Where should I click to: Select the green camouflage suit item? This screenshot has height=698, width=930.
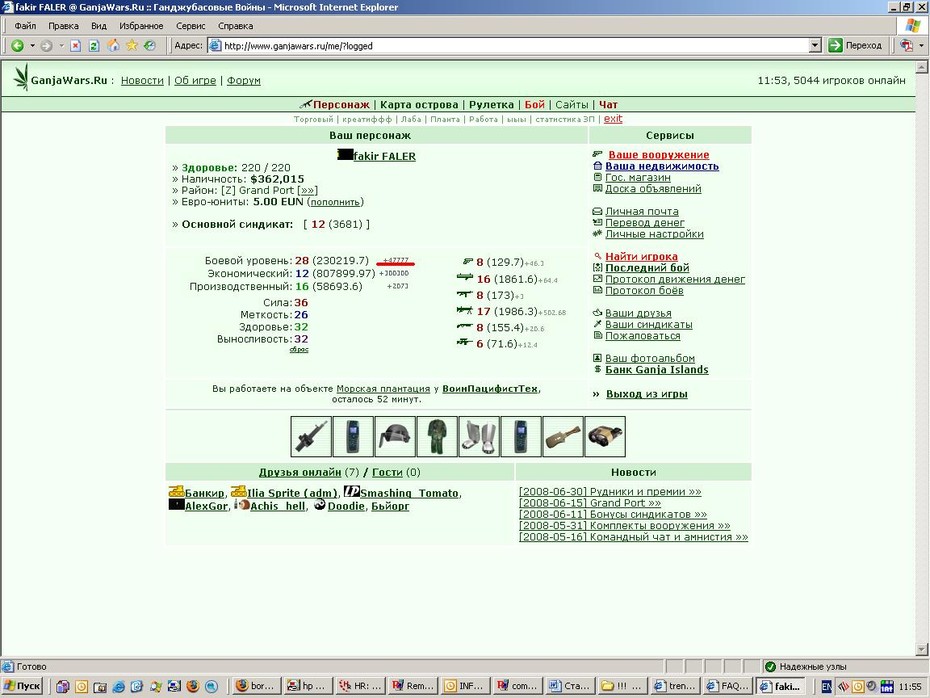(437, 436)
